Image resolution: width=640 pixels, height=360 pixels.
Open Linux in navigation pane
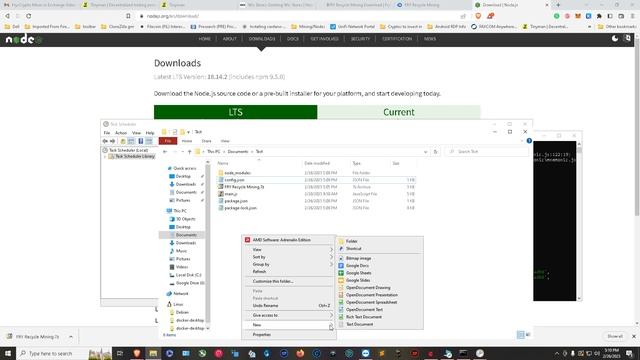coord(178,304)
